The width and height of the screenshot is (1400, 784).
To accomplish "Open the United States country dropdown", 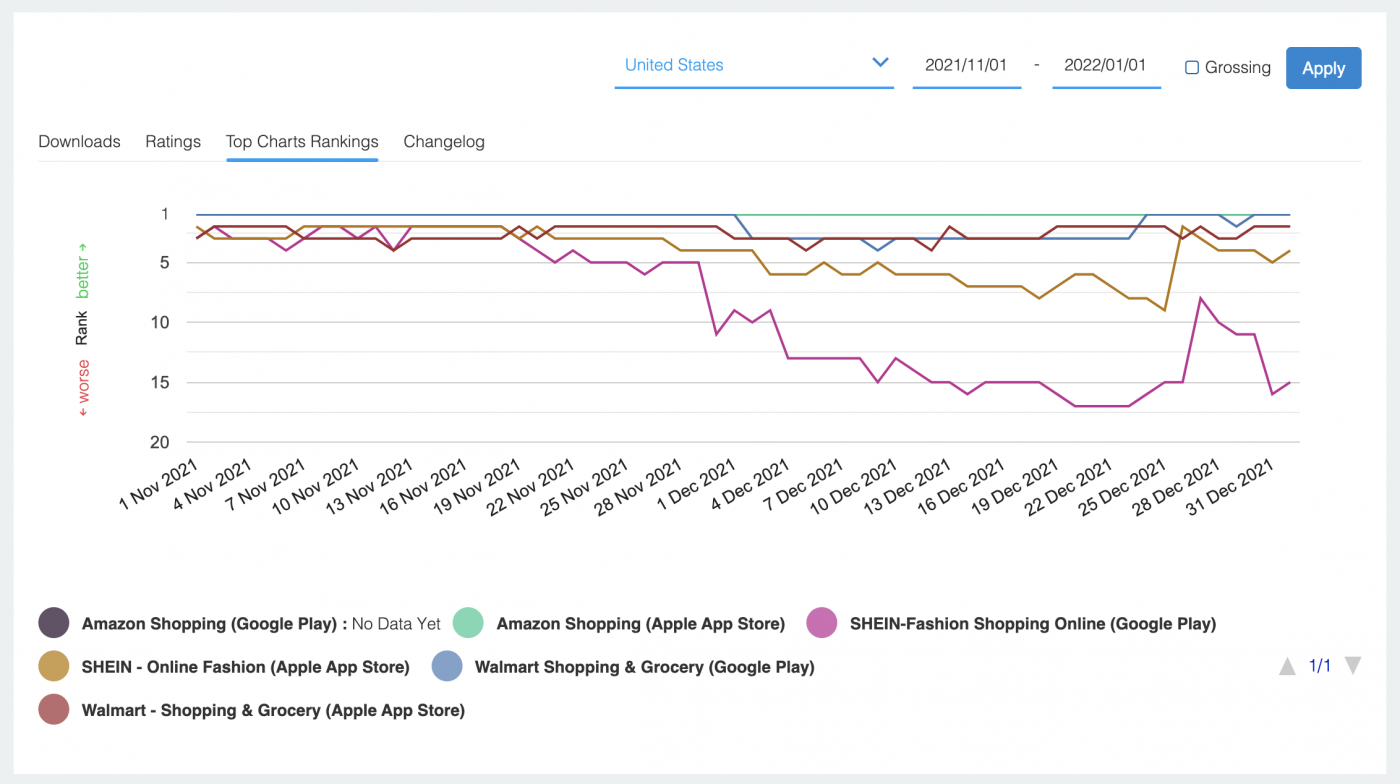I will (x=754, y=65).
